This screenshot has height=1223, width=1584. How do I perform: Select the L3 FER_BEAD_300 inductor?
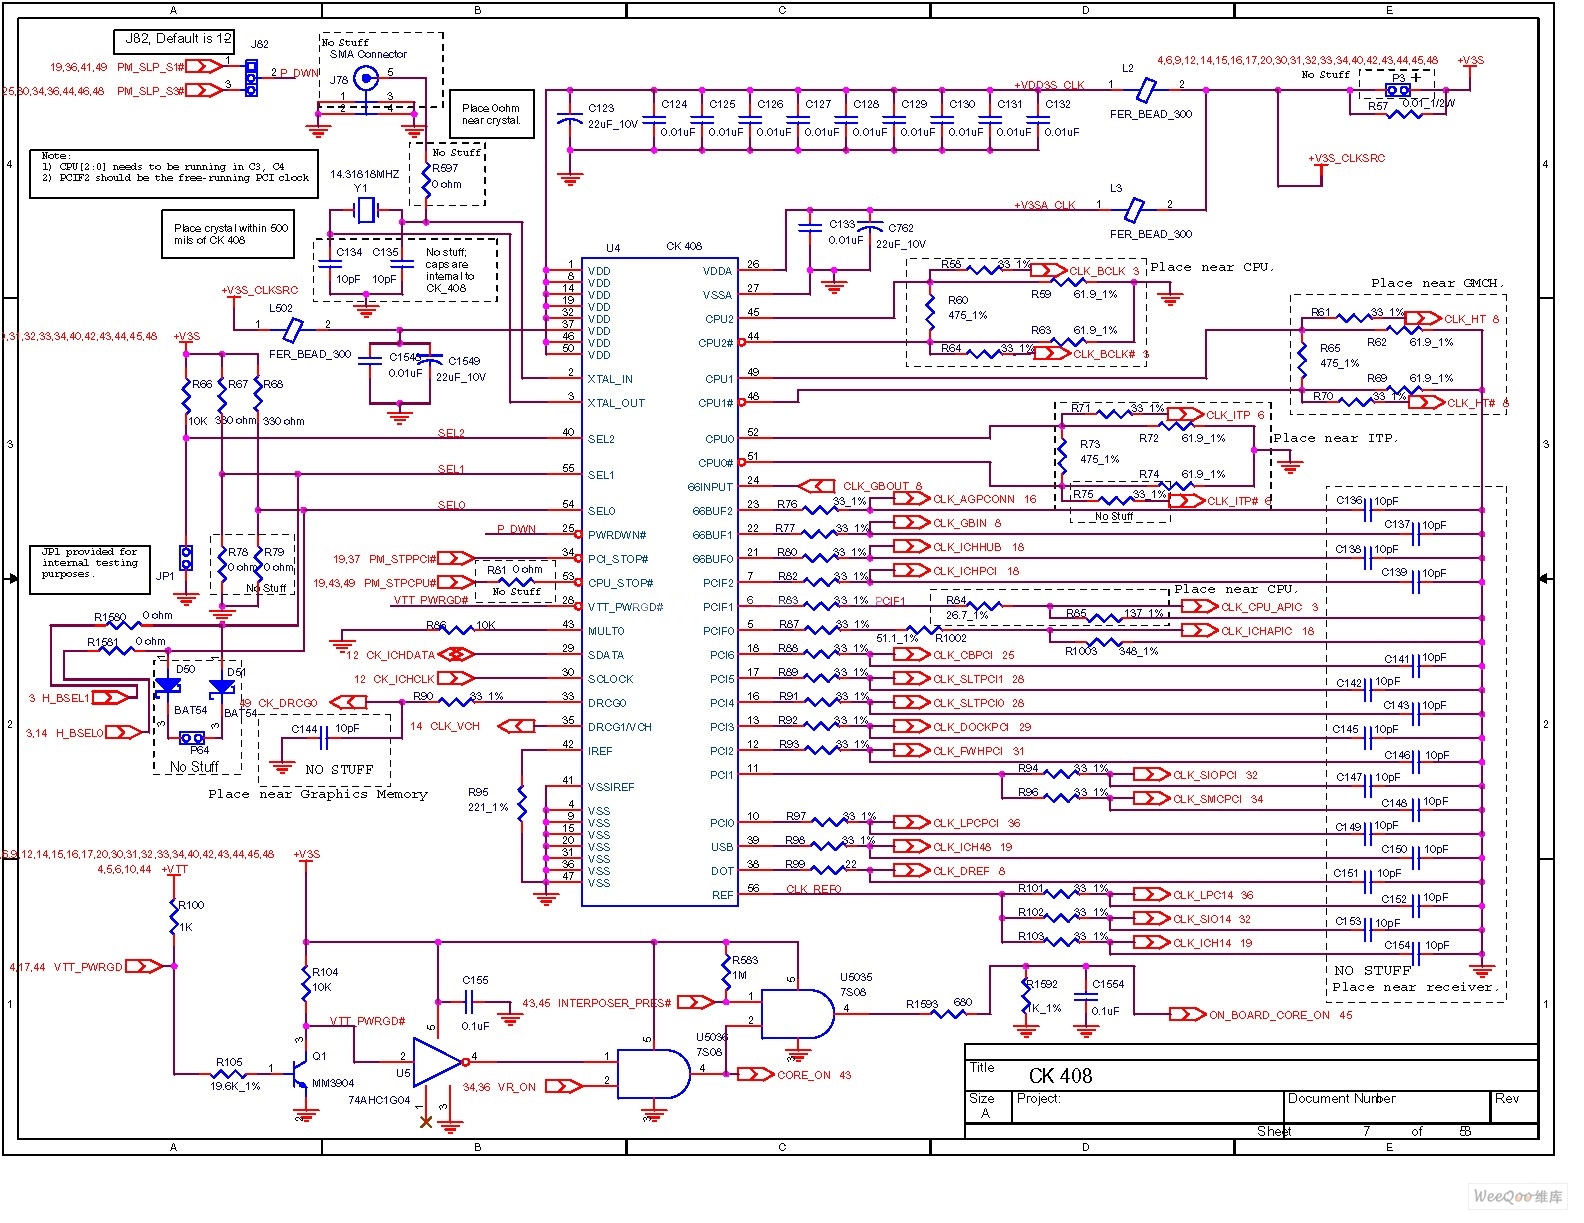1134,210
